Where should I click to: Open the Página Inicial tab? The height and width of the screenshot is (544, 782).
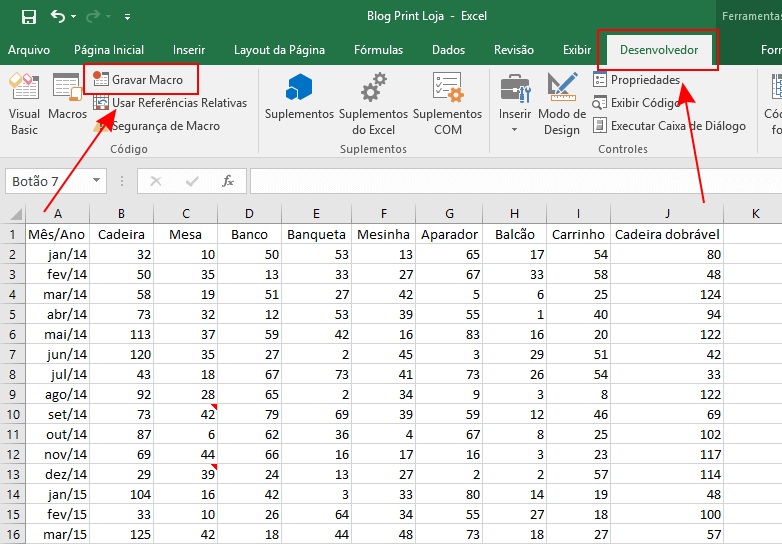(x=109, y=50)
